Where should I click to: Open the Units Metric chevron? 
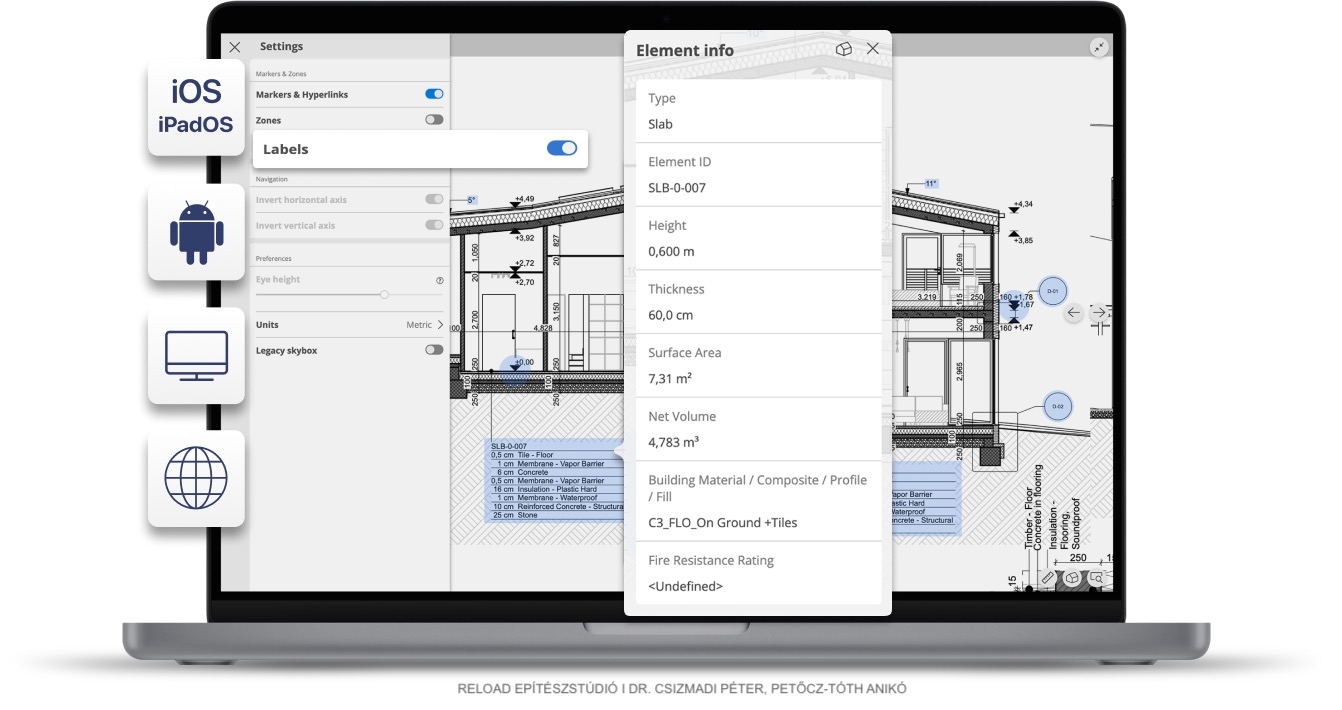(440, 325)
